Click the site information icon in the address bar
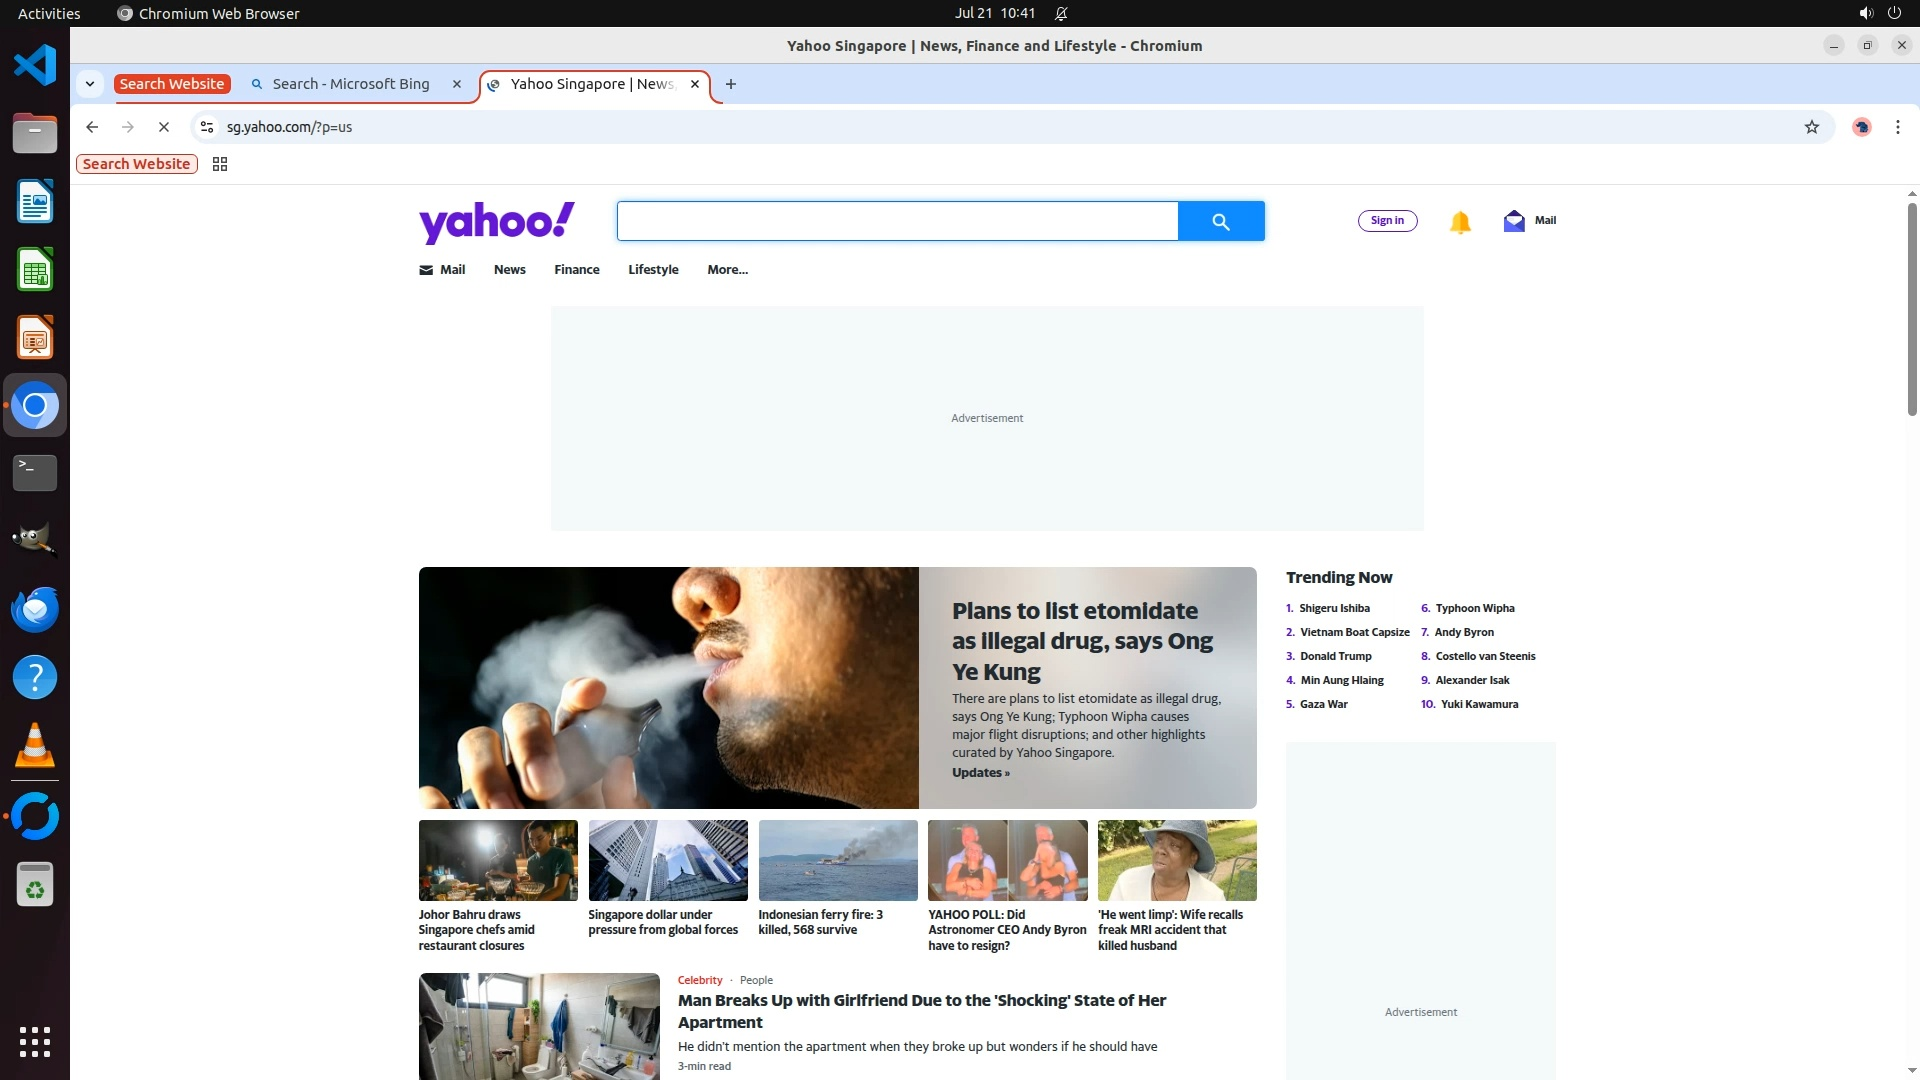This screenshot has width=1920, height=1080. pos(207,127)
